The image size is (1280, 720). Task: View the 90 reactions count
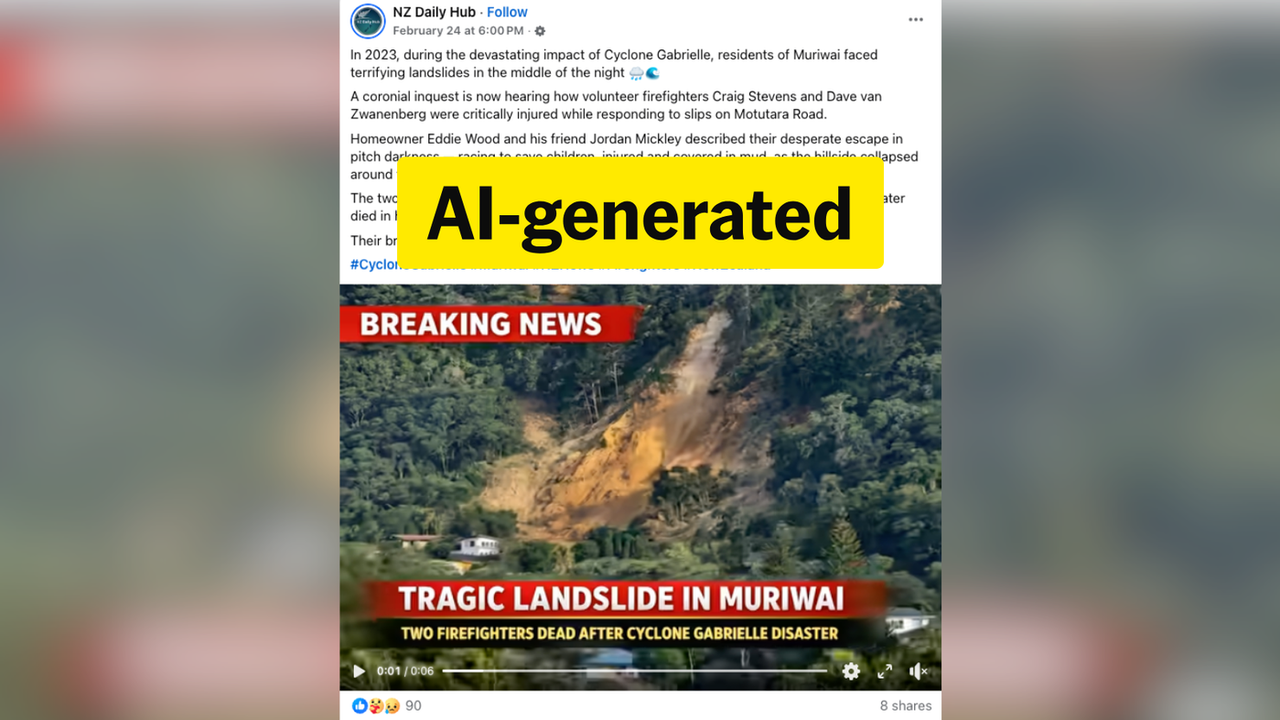413,706
